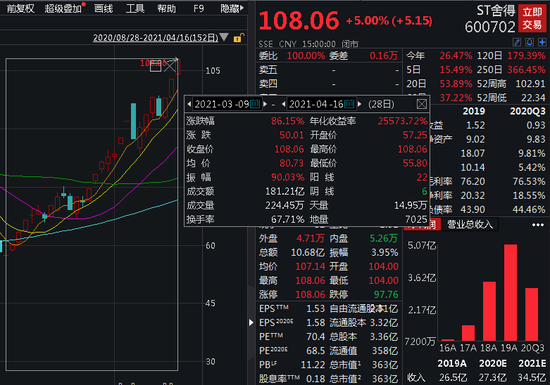Click the +5.00% (+5.15) change value

click(x=389, y=21)
